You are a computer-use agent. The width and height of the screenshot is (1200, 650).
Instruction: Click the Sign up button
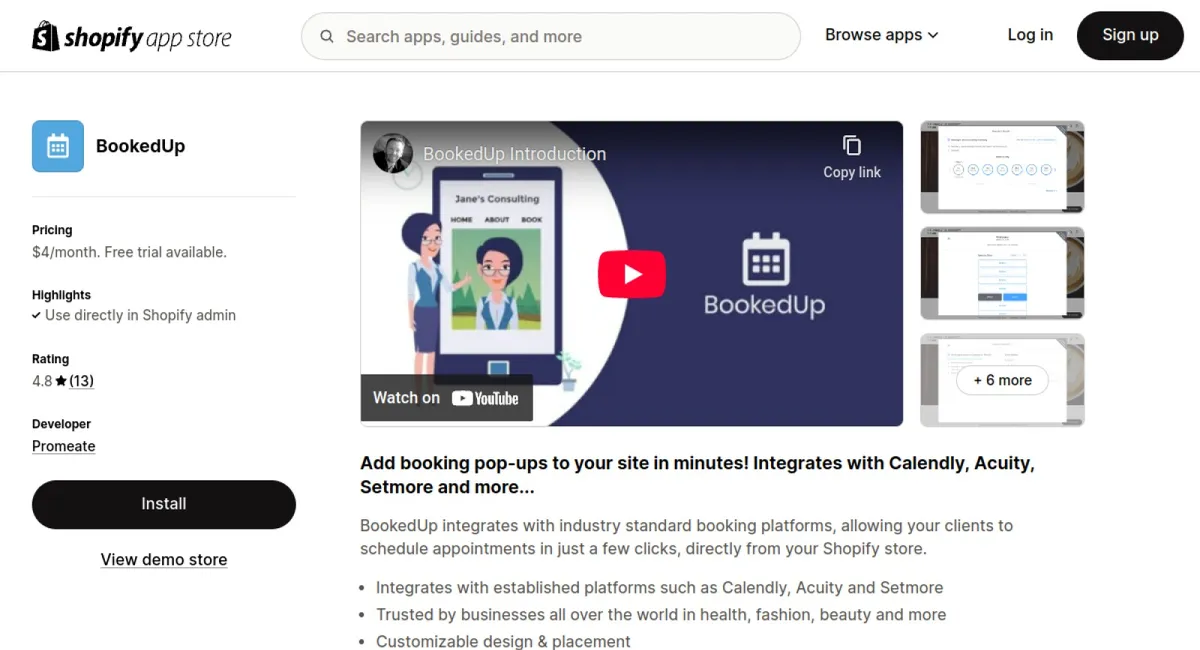point(1130,35)
